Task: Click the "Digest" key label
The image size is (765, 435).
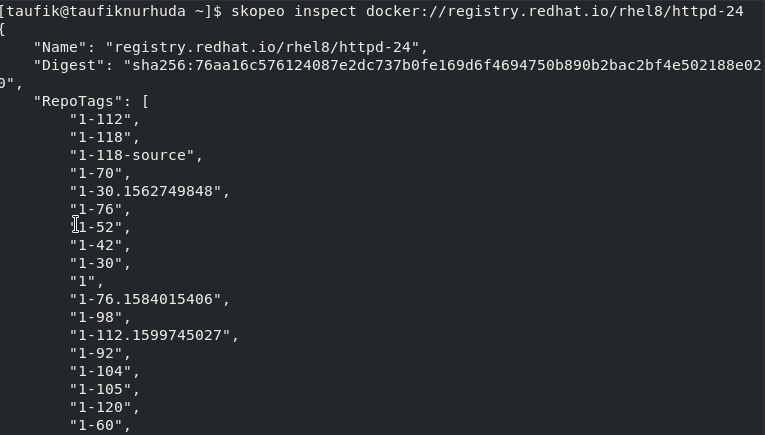Action: [x=69, y=65]
